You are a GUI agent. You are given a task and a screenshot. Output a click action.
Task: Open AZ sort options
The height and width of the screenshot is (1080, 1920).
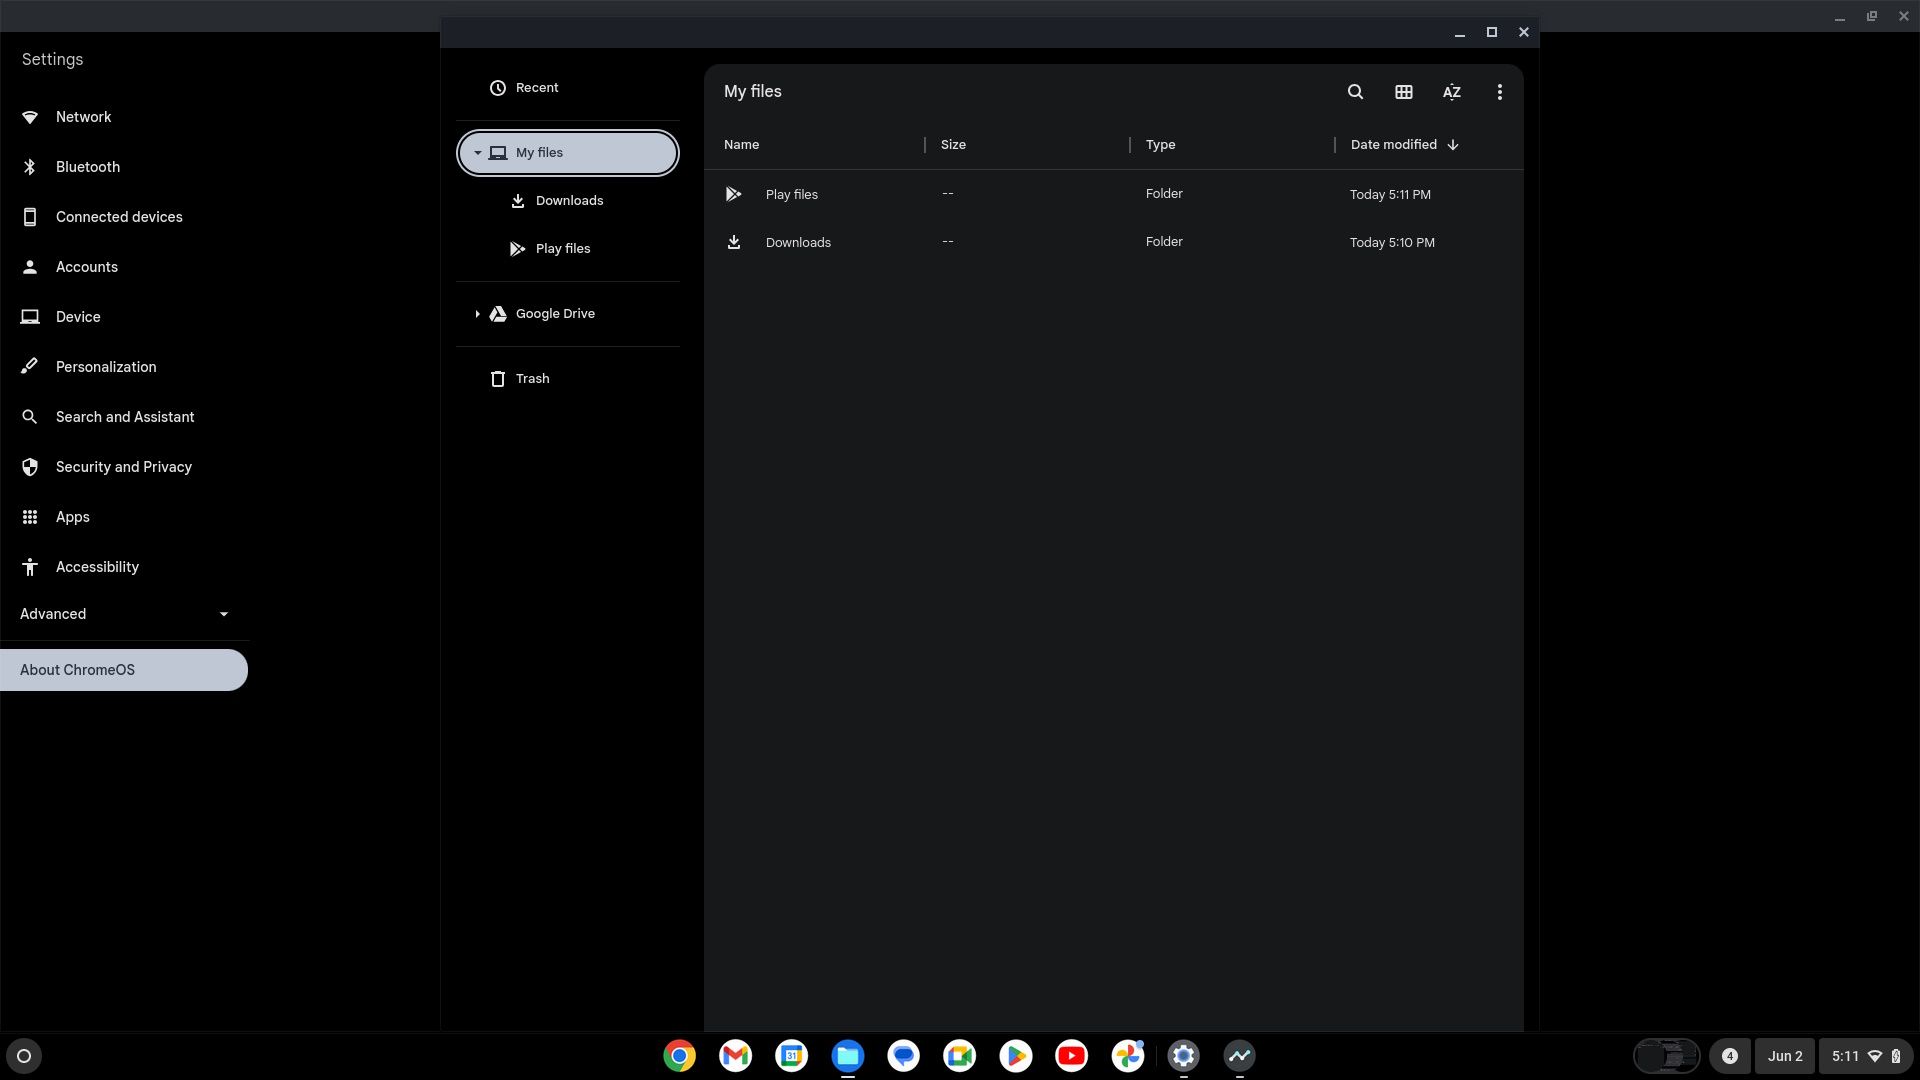coord(1451,92)
